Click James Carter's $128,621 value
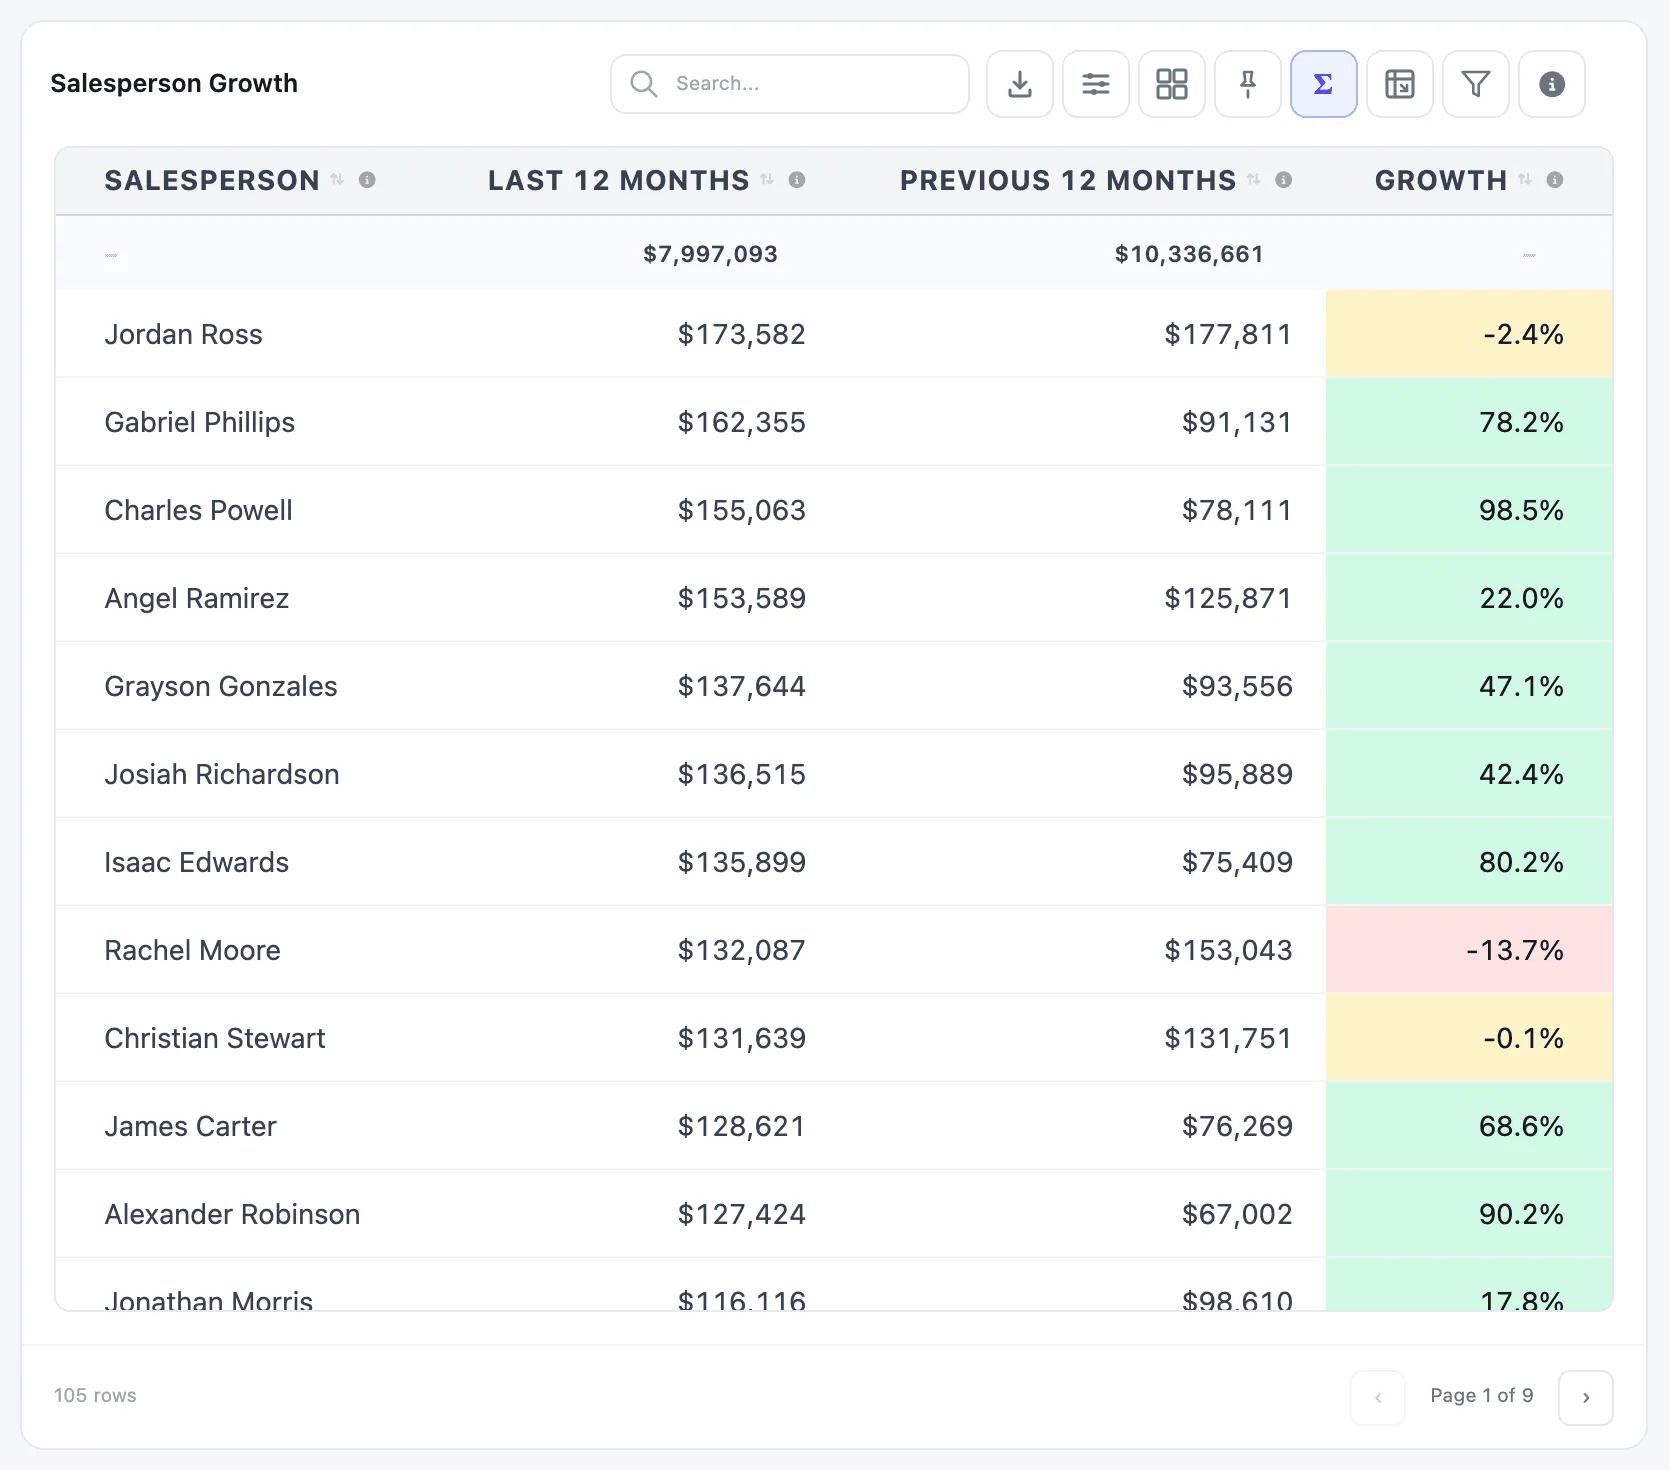This screenshot has width=1670, height=1470. click(742, 1126)
